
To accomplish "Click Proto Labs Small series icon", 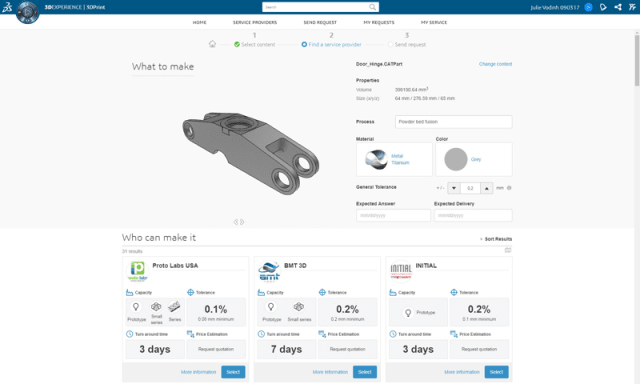I will (156, 306).
